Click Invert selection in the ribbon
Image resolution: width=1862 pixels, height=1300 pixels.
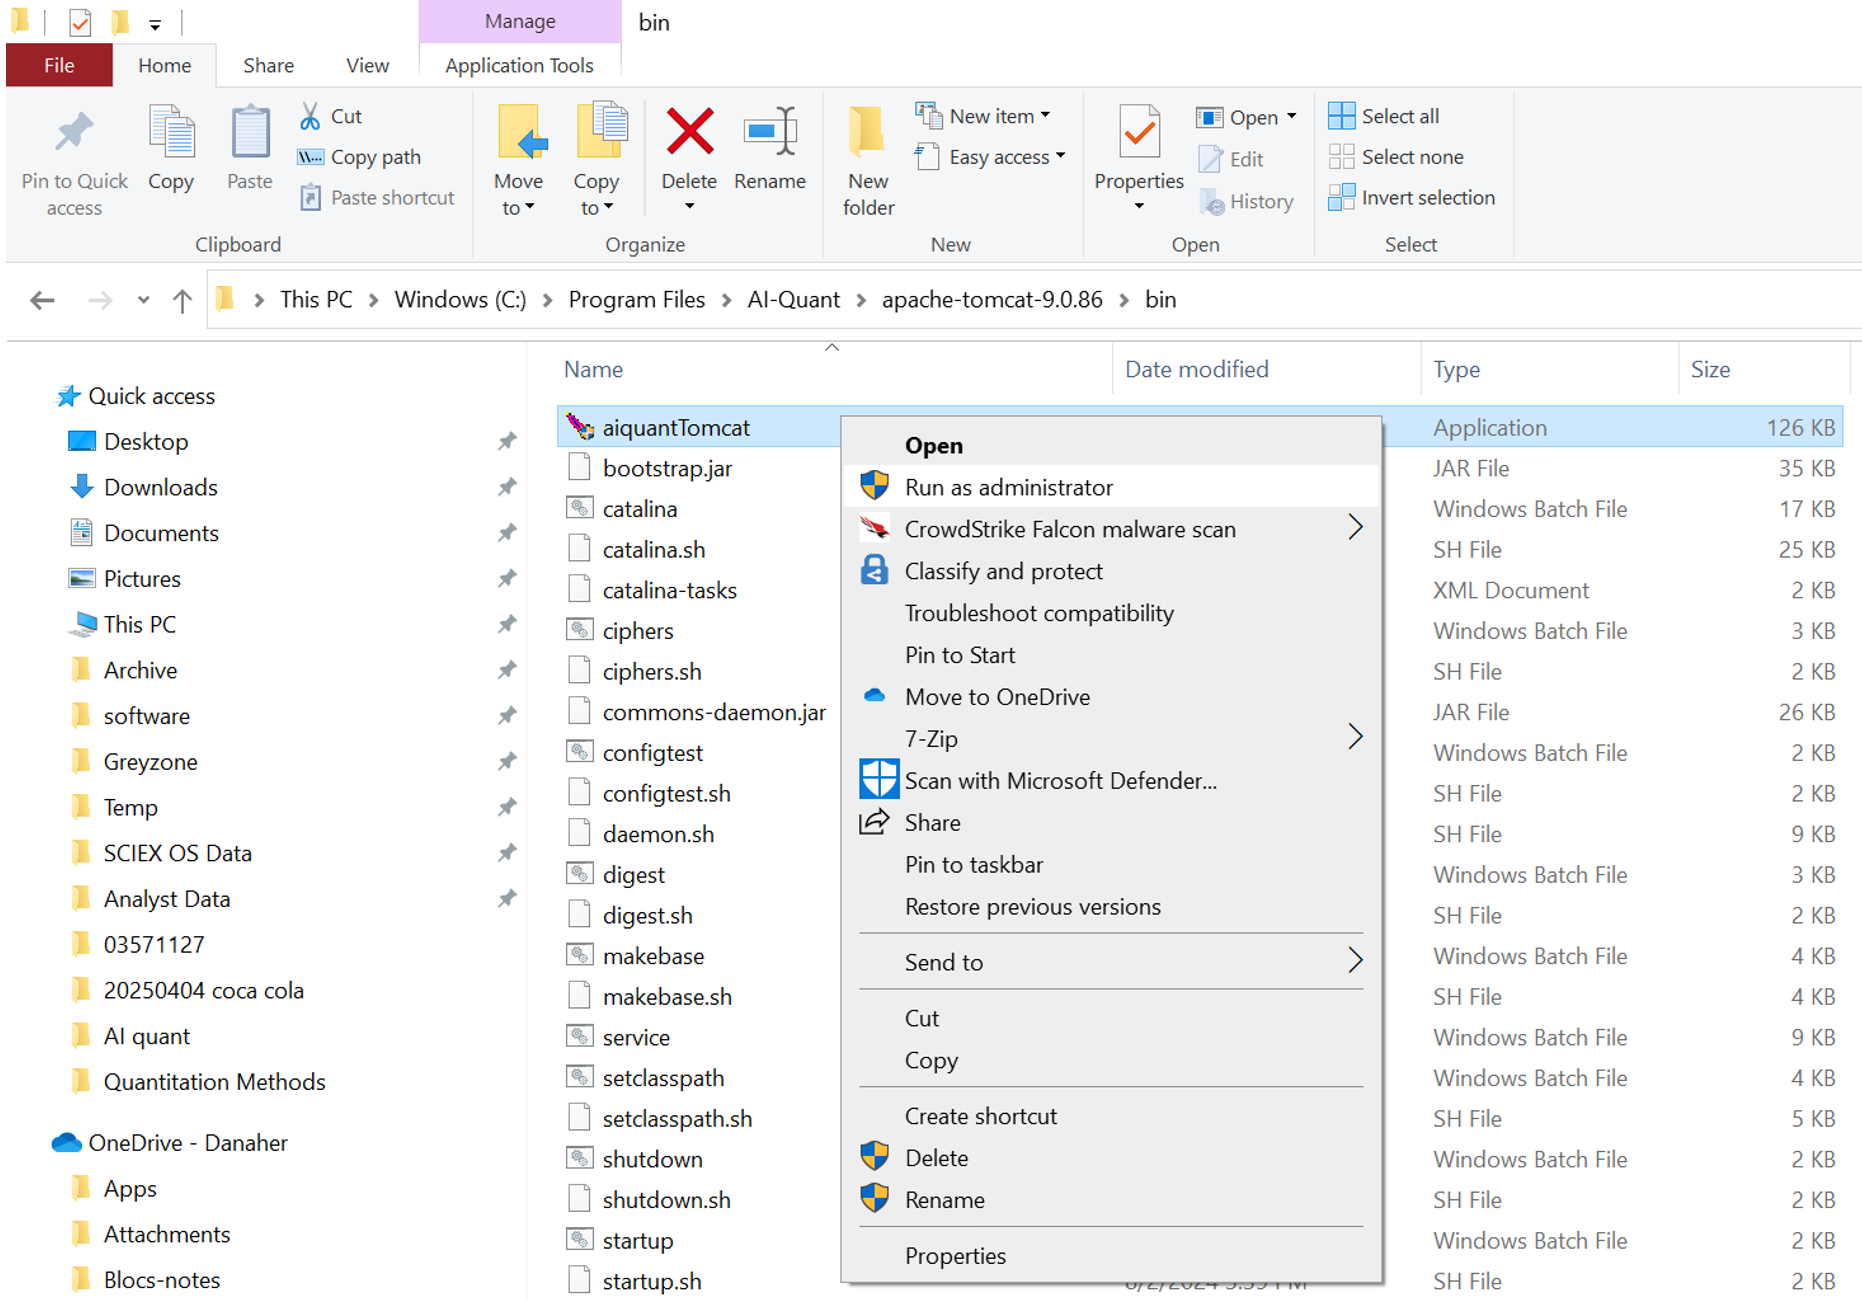tap(1412, 198)
